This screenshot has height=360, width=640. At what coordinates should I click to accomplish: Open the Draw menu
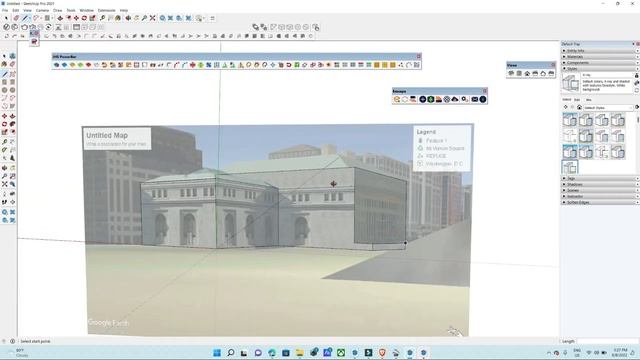coord(58,10)
